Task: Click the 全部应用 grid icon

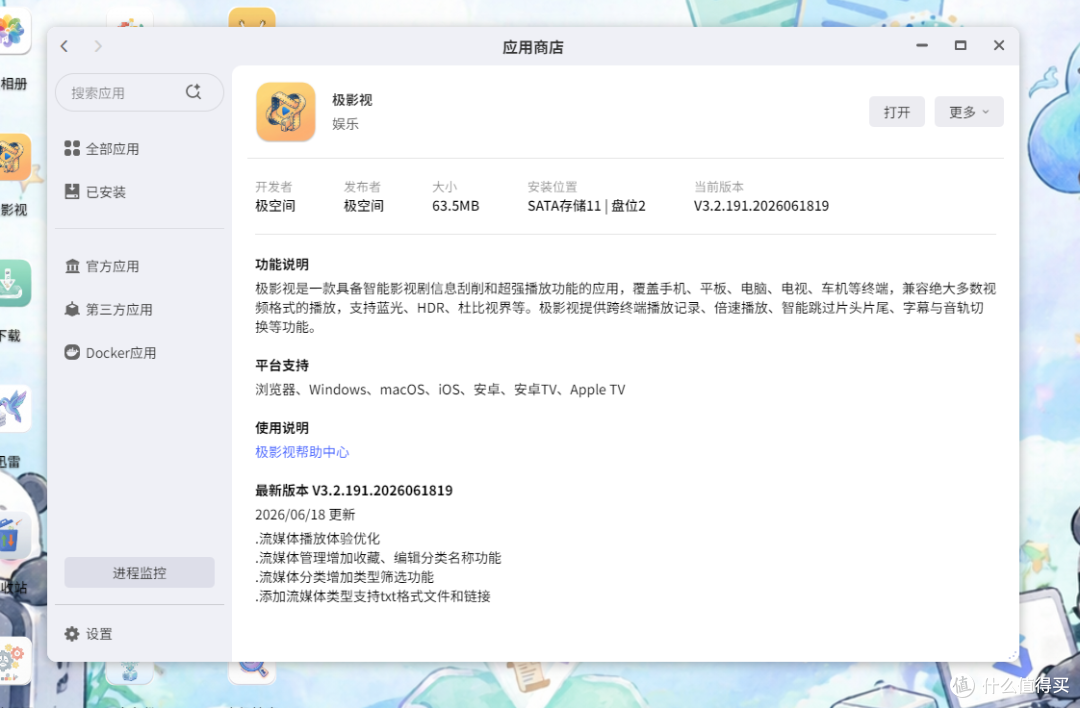Action: (x=72, y=149)
